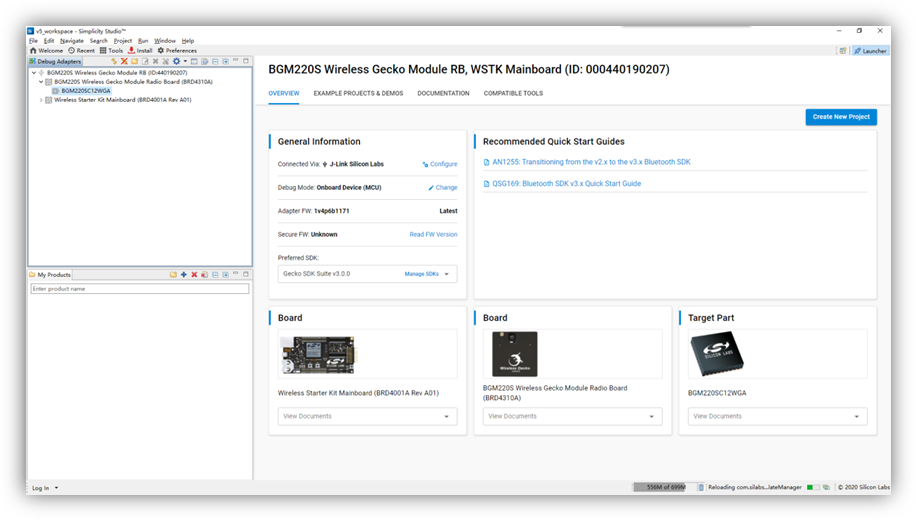Open the Welcome home view
916x520 pixels.
(x=46, y=51)
